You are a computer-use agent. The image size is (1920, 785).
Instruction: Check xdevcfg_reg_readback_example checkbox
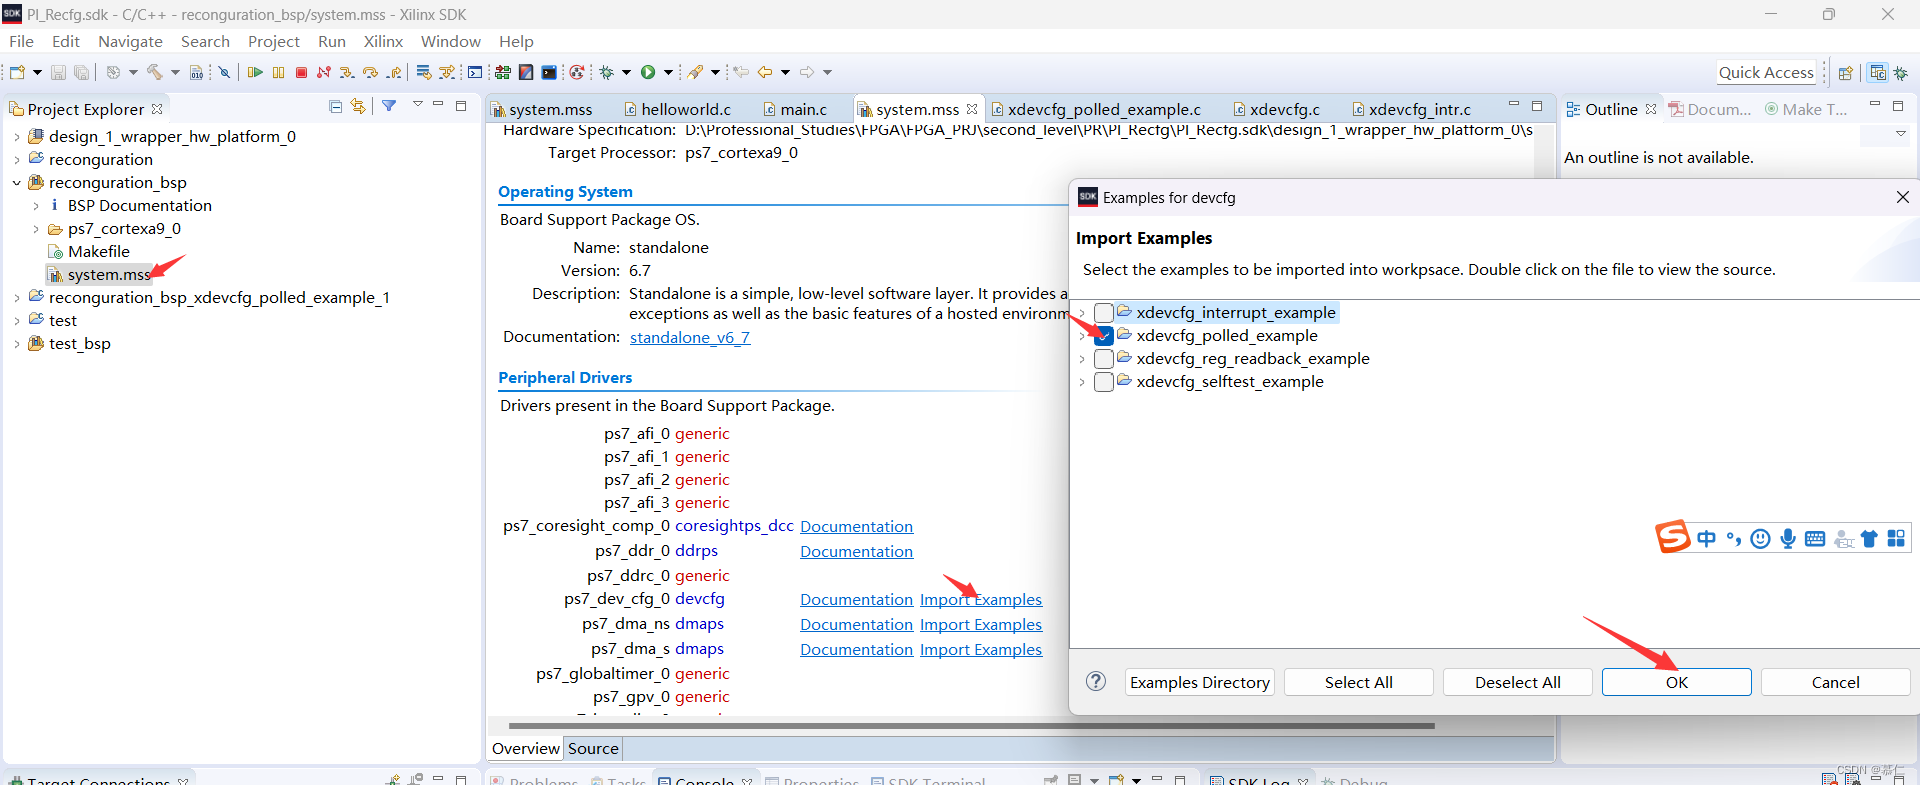coord(1104,359)
